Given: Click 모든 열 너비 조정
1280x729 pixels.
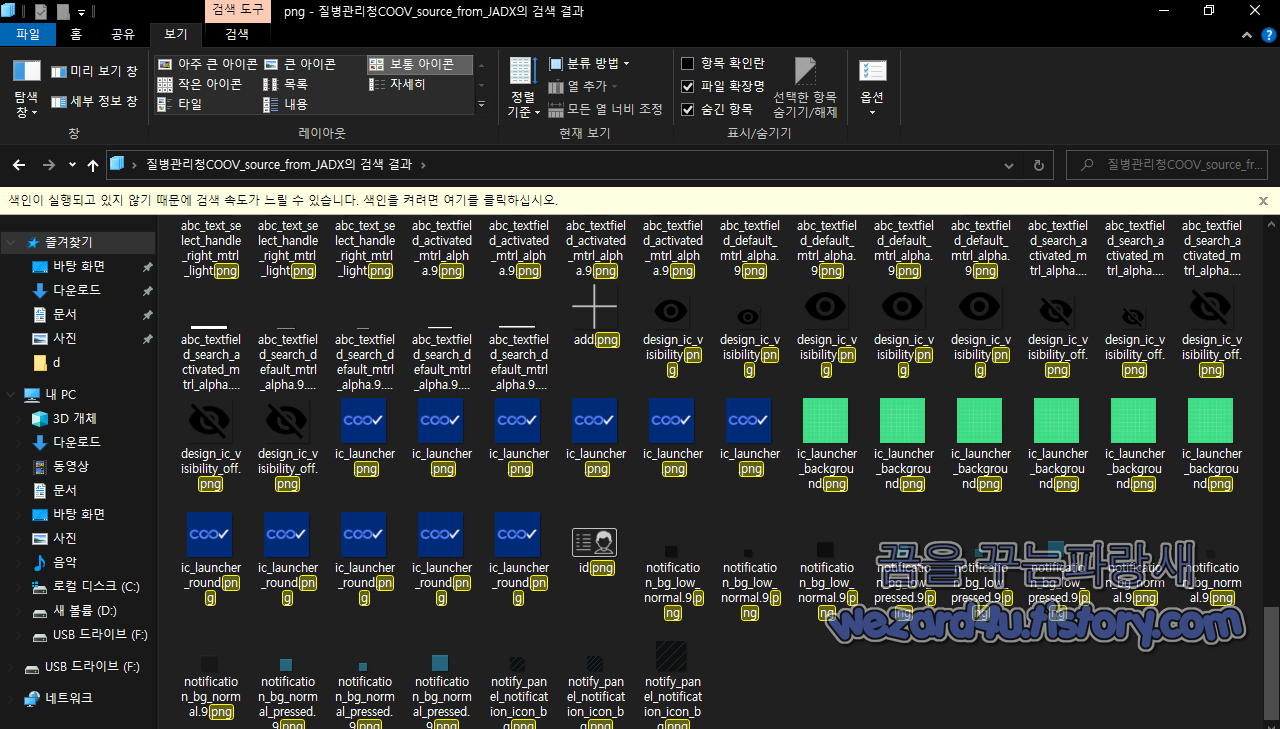Looking at the screenshot, I should click(x=605, y=109).
